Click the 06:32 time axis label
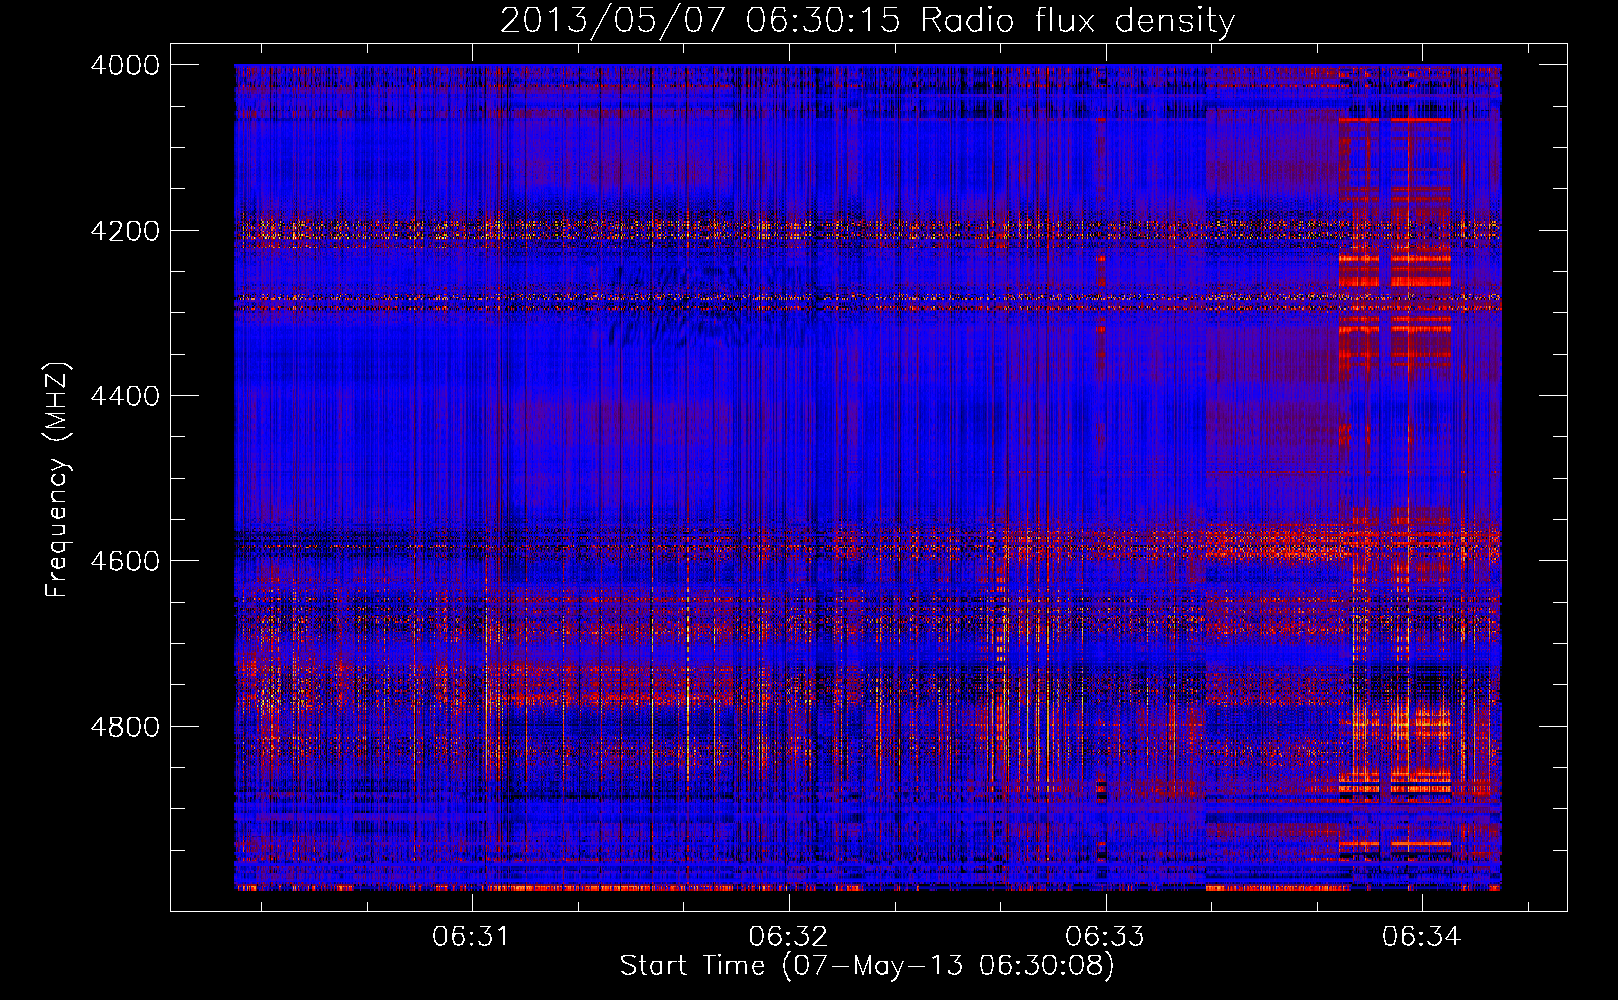 click(x=788, y=937)
